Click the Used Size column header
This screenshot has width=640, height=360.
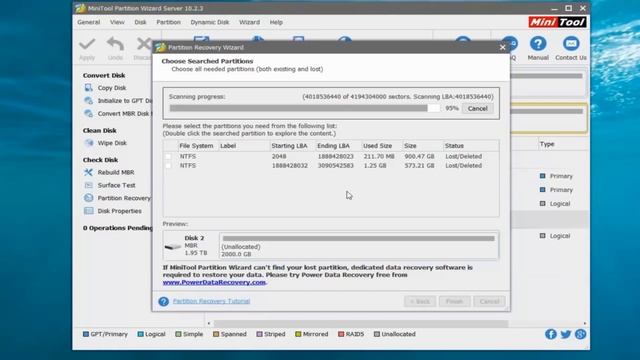378,146
